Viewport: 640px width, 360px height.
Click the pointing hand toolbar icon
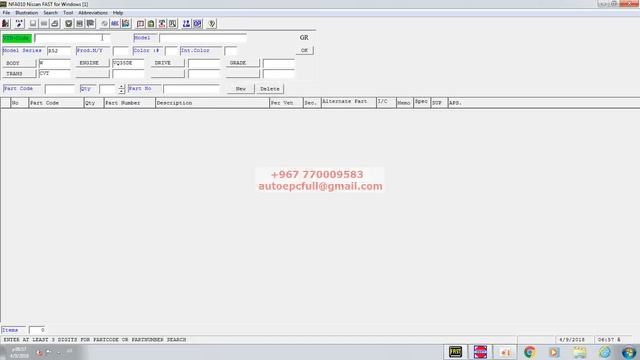pos(19,24)
